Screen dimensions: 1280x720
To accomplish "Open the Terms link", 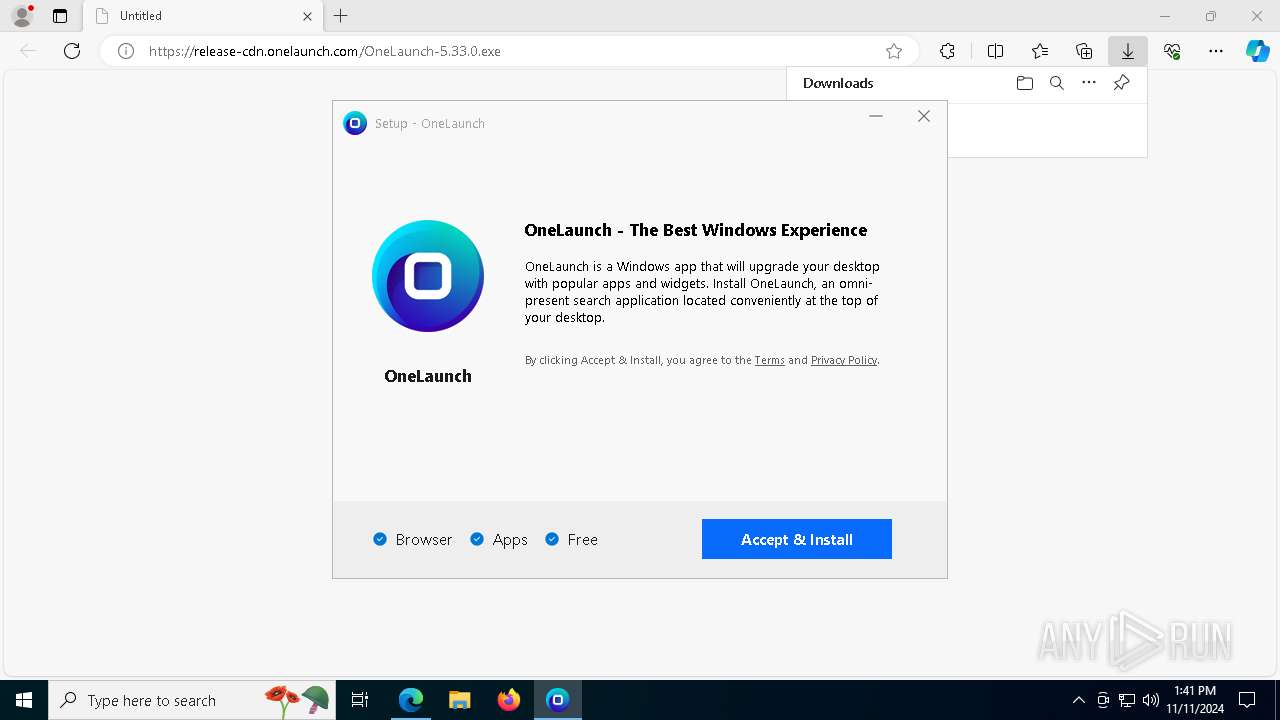I will pos(769,360).
